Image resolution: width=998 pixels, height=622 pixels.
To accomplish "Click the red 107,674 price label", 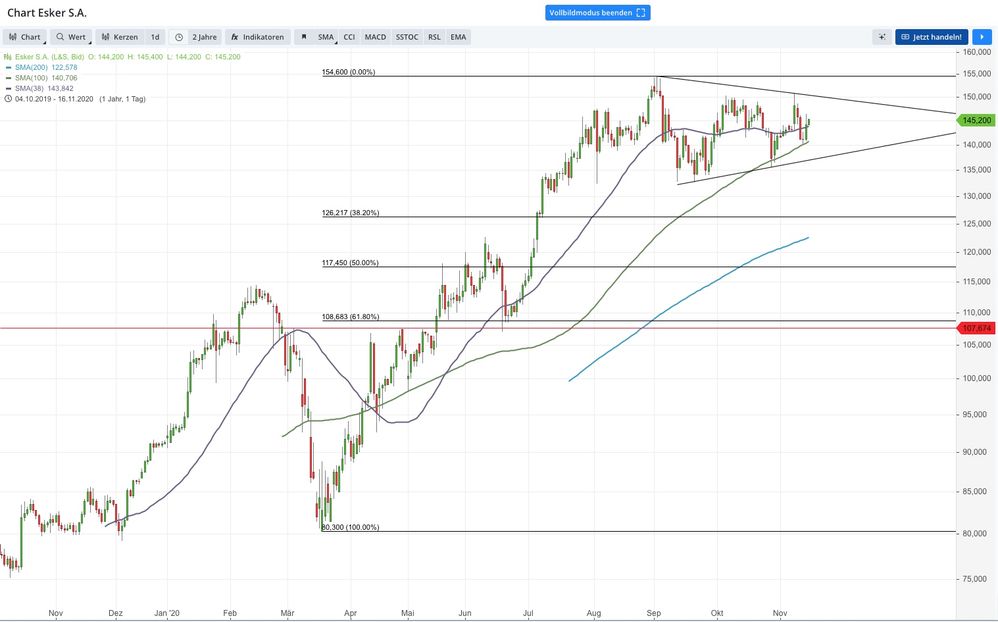I will [x=975, y=328].
